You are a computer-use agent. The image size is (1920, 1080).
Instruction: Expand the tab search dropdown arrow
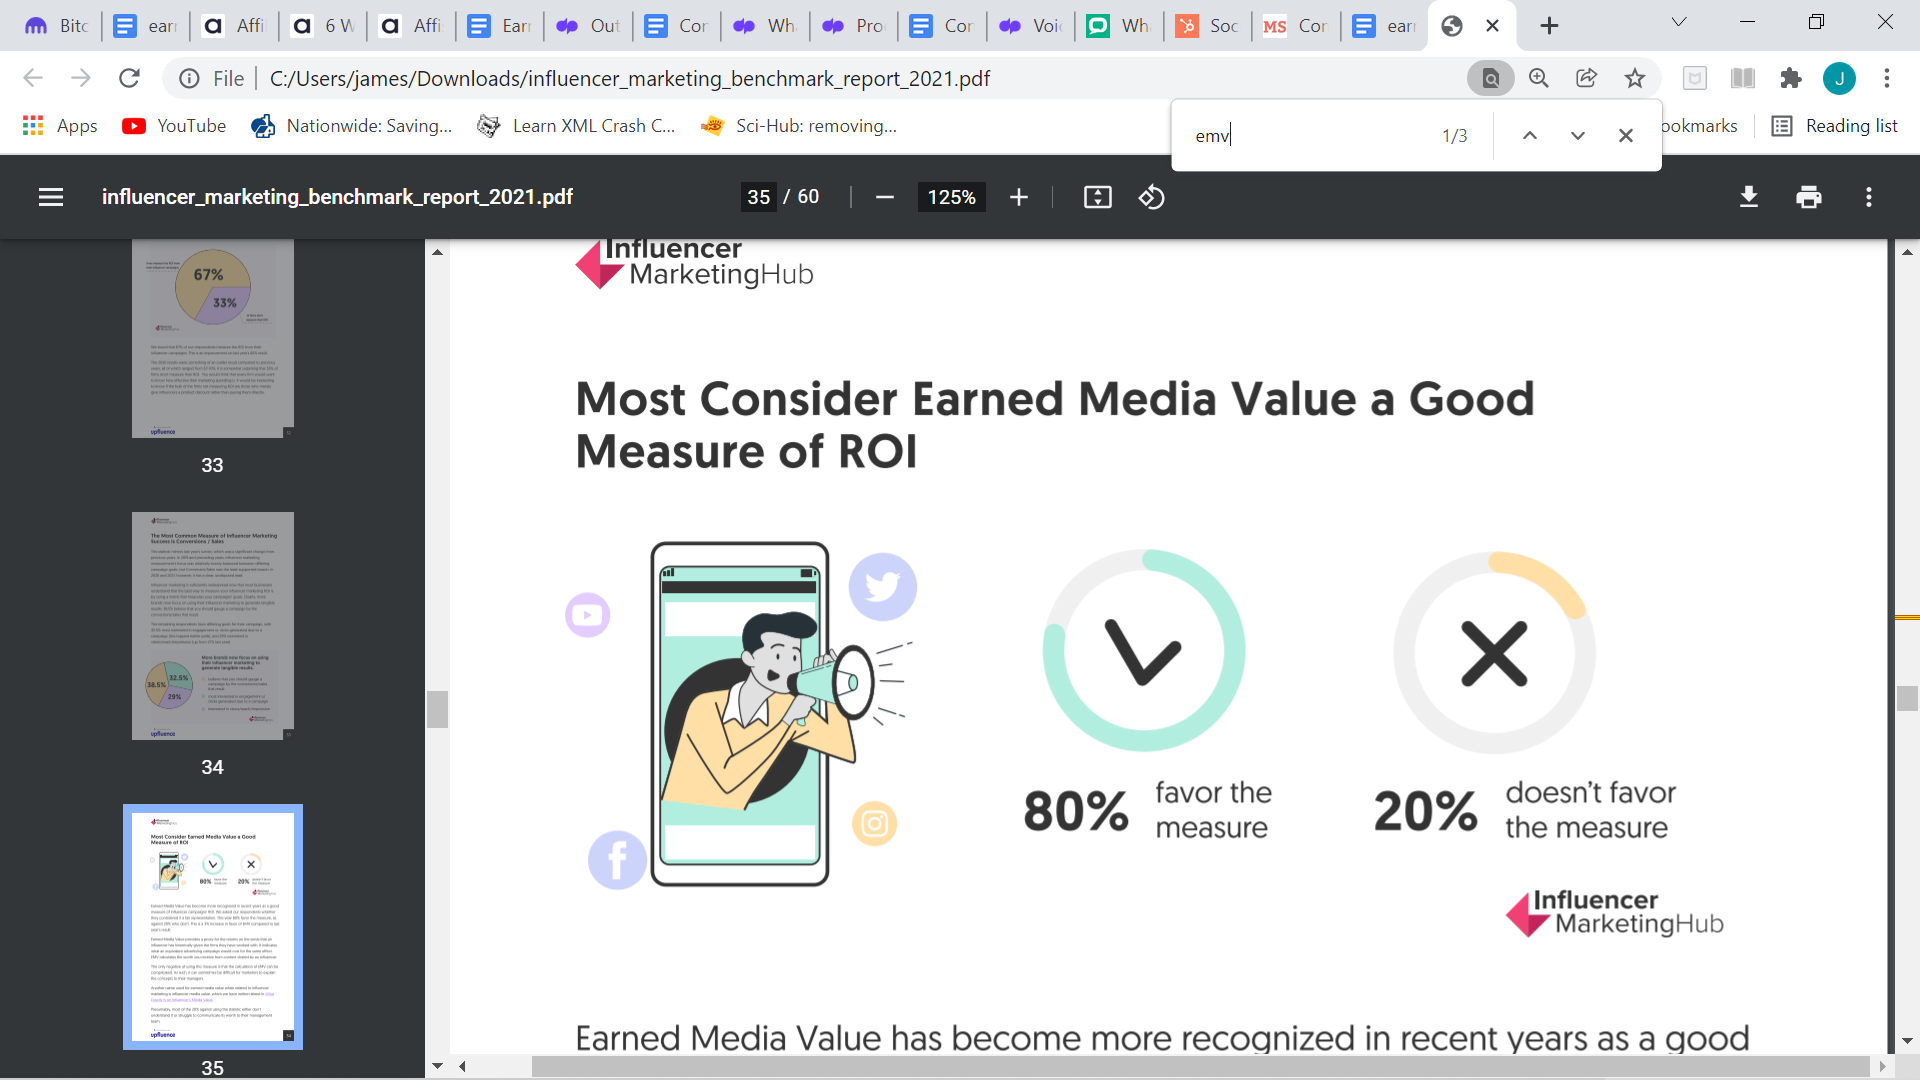pos(1678,22)
